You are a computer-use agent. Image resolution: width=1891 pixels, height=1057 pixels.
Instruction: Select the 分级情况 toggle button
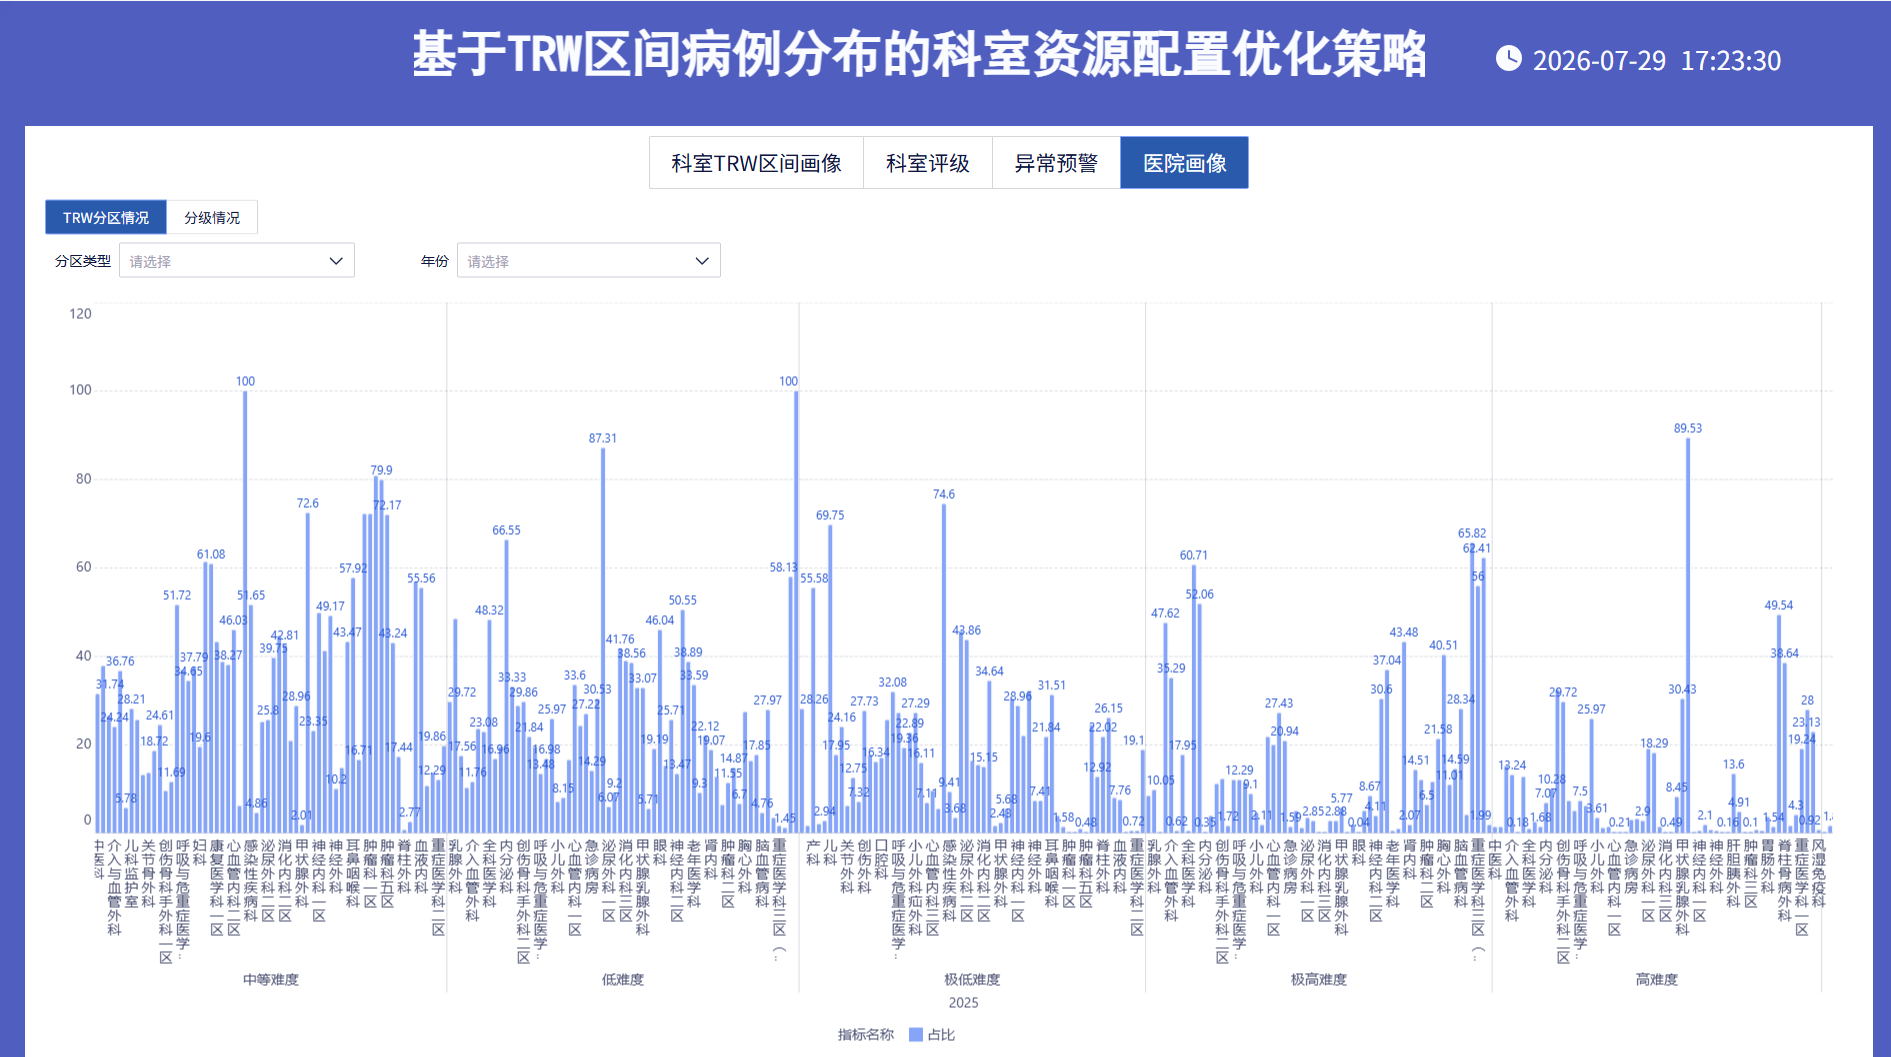click(212, 217)
